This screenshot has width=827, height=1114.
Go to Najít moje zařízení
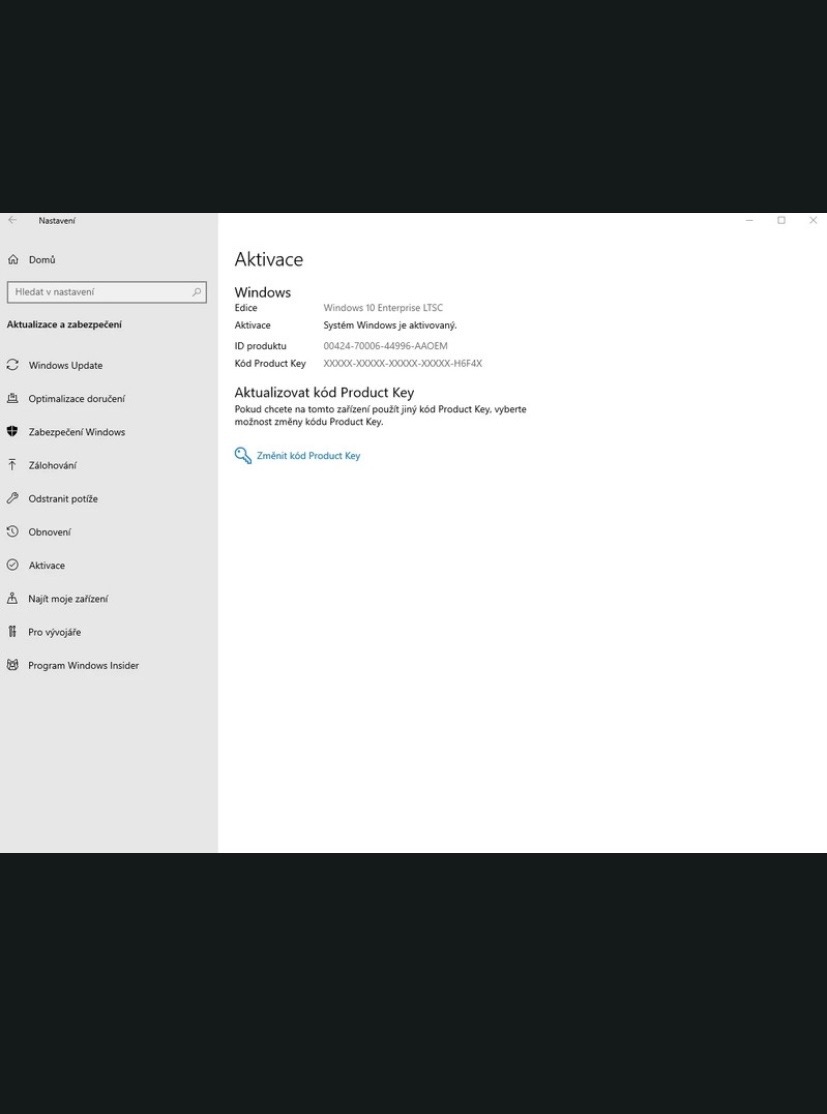[x=68, y=599]
